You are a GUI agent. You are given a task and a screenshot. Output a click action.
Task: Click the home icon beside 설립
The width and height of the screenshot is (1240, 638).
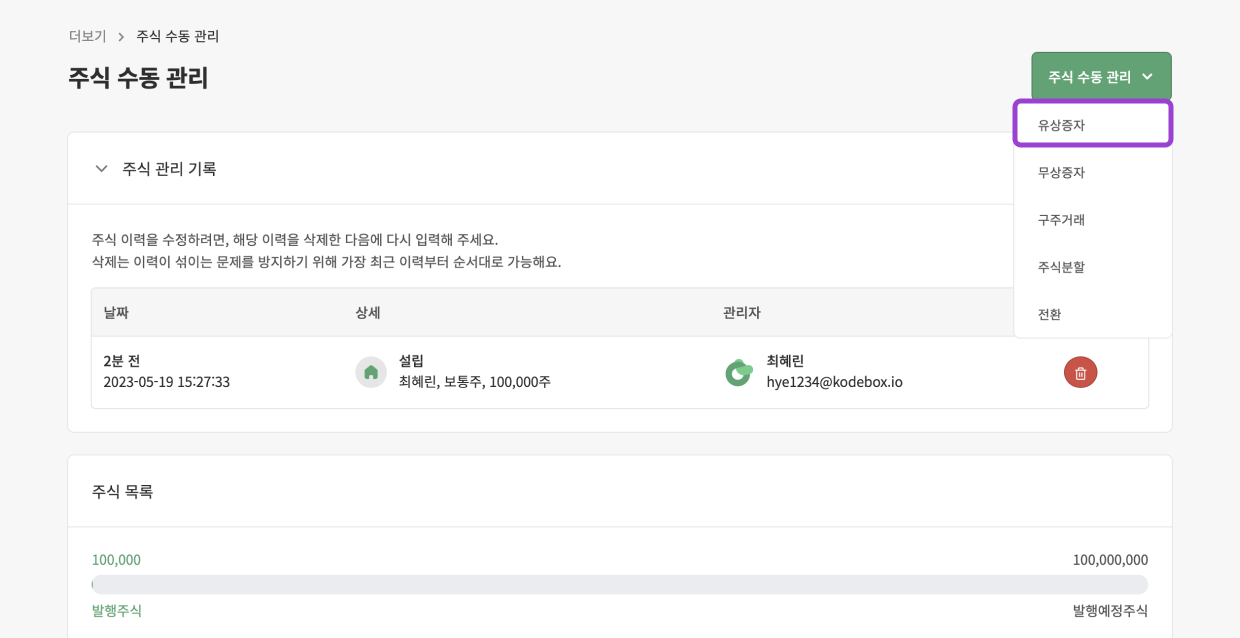(x=371, y=372)
